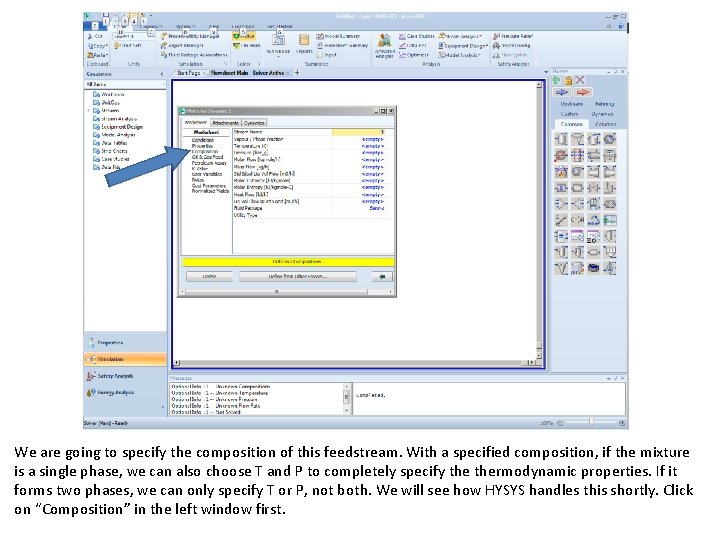The width and height of the screenshot is (720, 540).
Task: Select the separator vessel icon in palette
Action: click(x=561, y=139)
